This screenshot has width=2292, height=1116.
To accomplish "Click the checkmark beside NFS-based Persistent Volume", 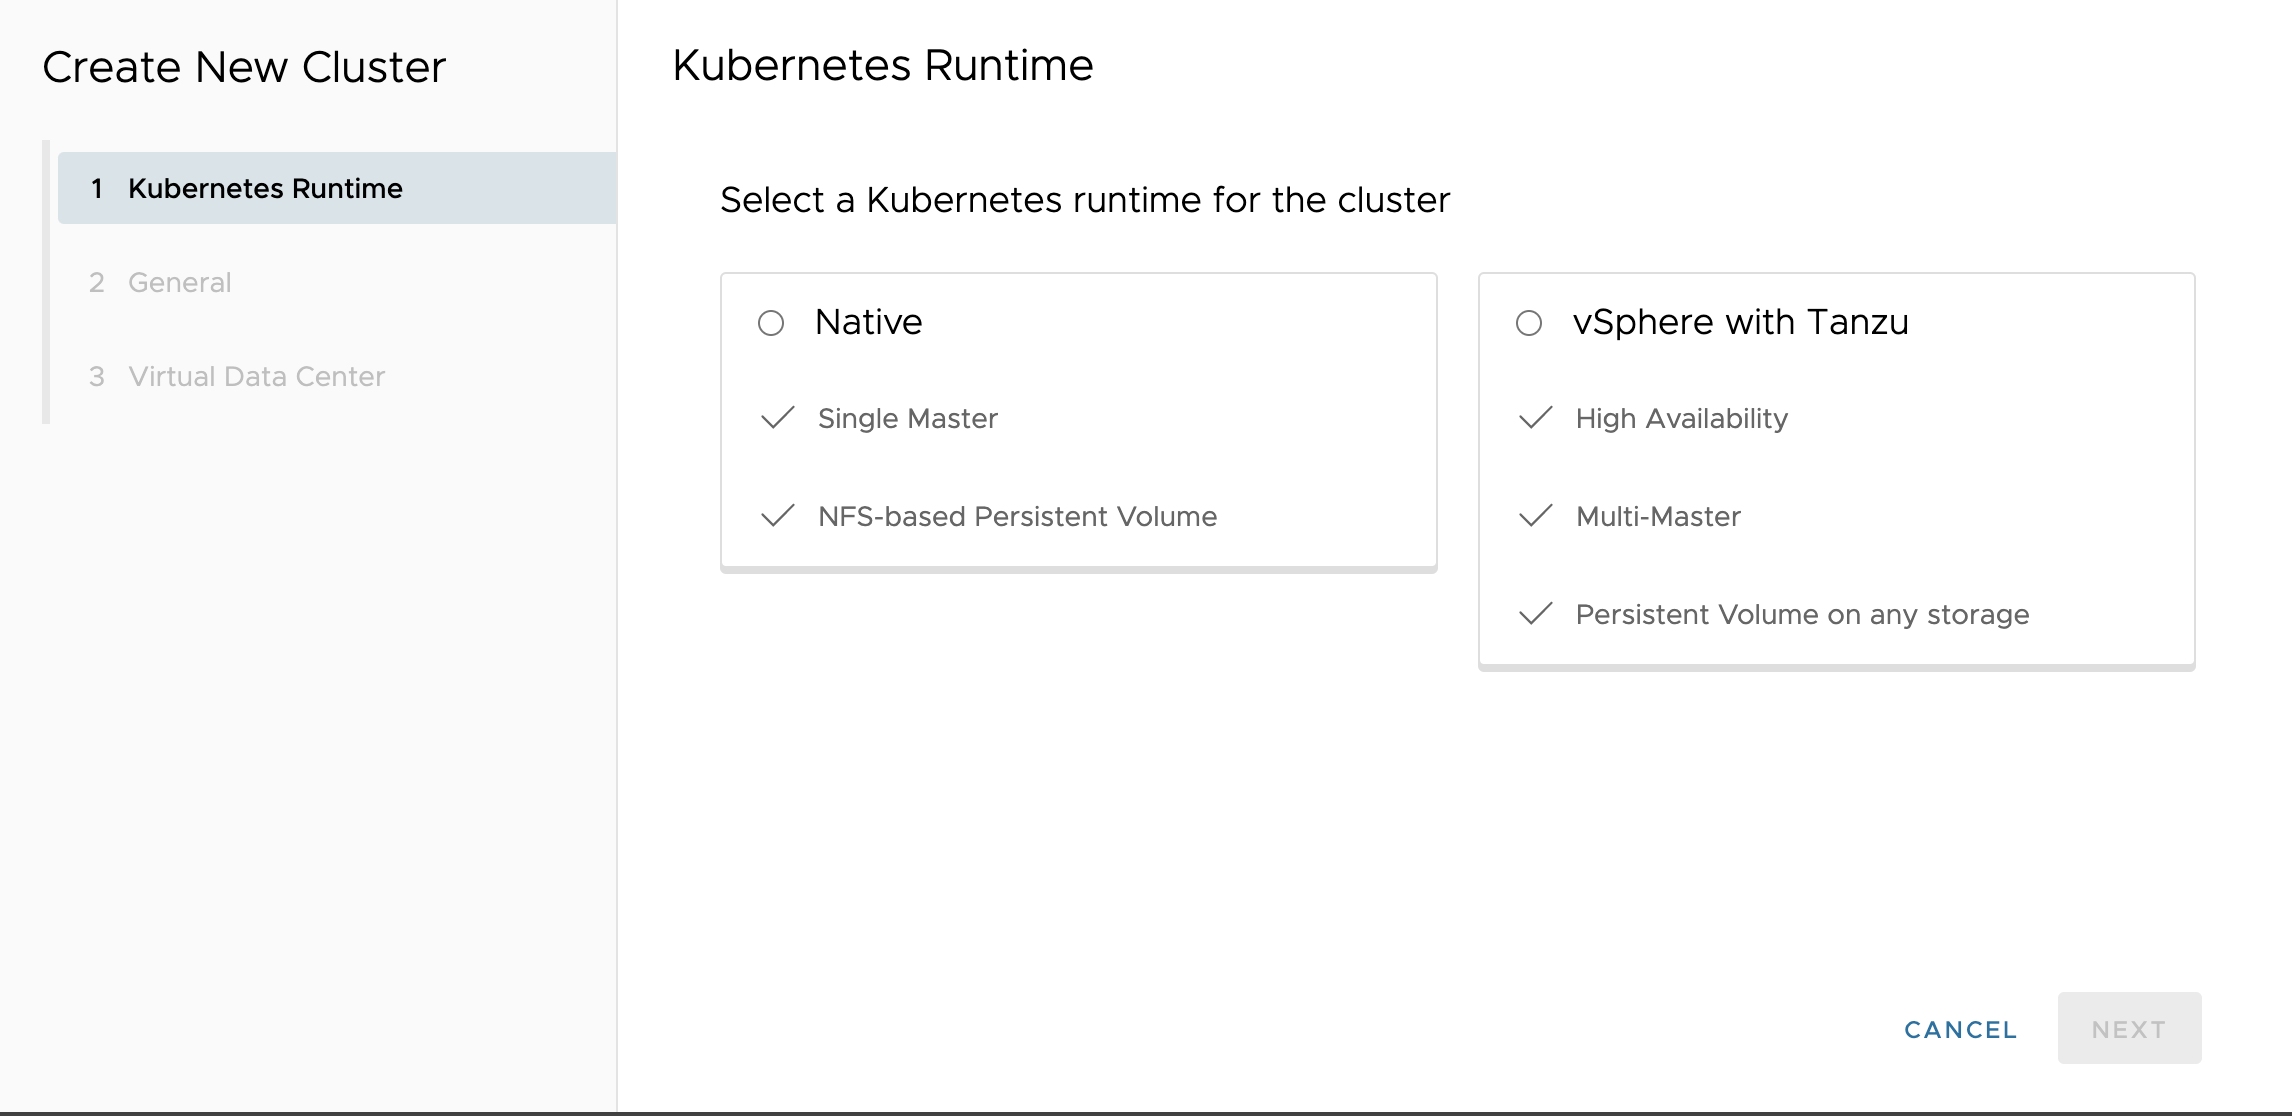I will pos(778,516).
